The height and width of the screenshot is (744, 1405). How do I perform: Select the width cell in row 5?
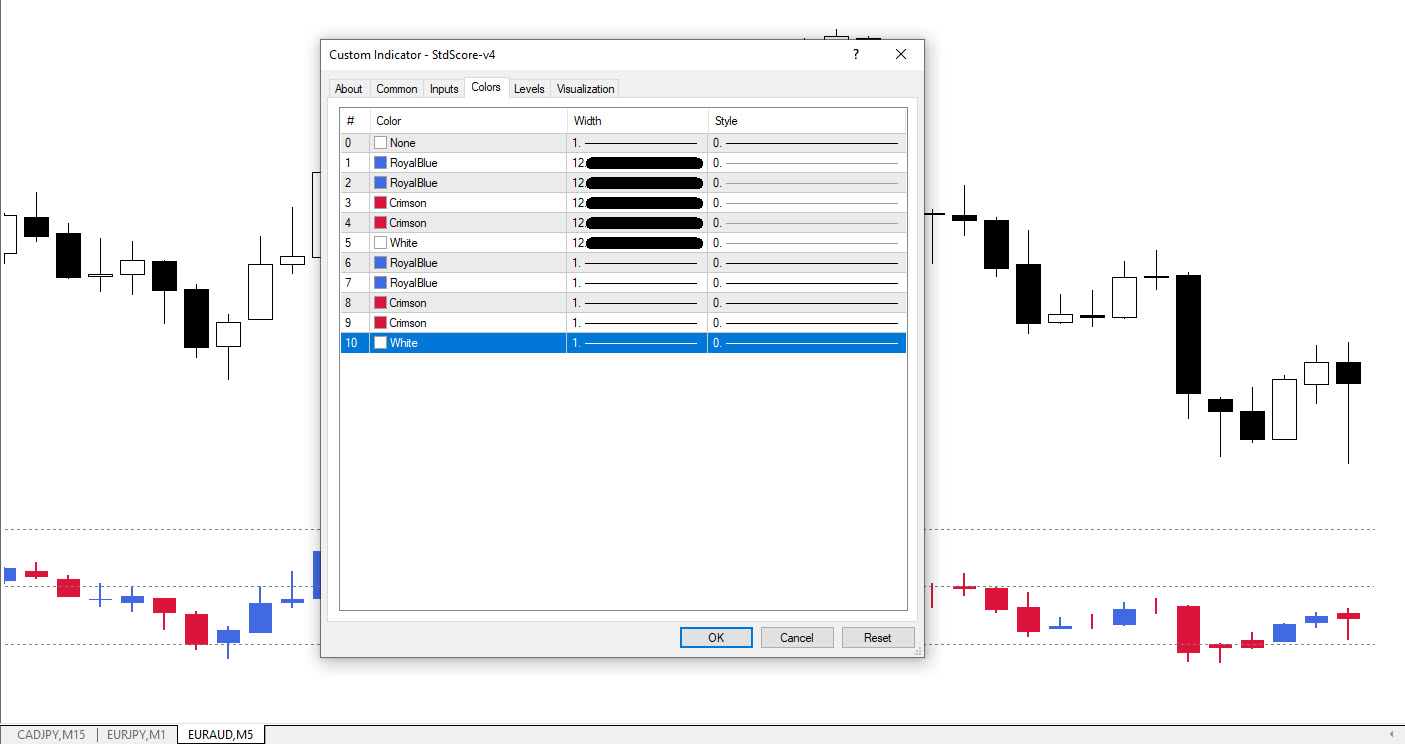637,243
